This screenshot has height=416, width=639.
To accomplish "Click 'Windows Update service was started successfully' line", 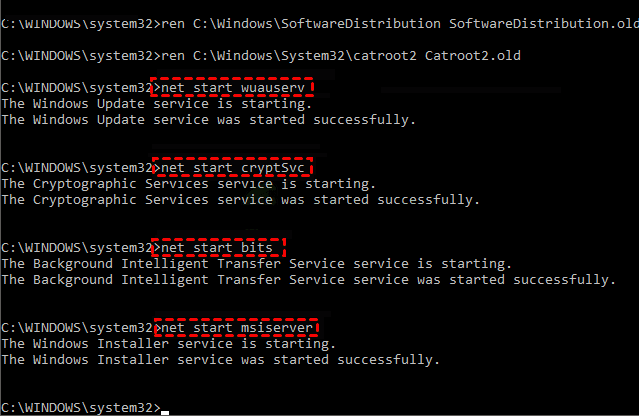I will click(x=207, y=120).
